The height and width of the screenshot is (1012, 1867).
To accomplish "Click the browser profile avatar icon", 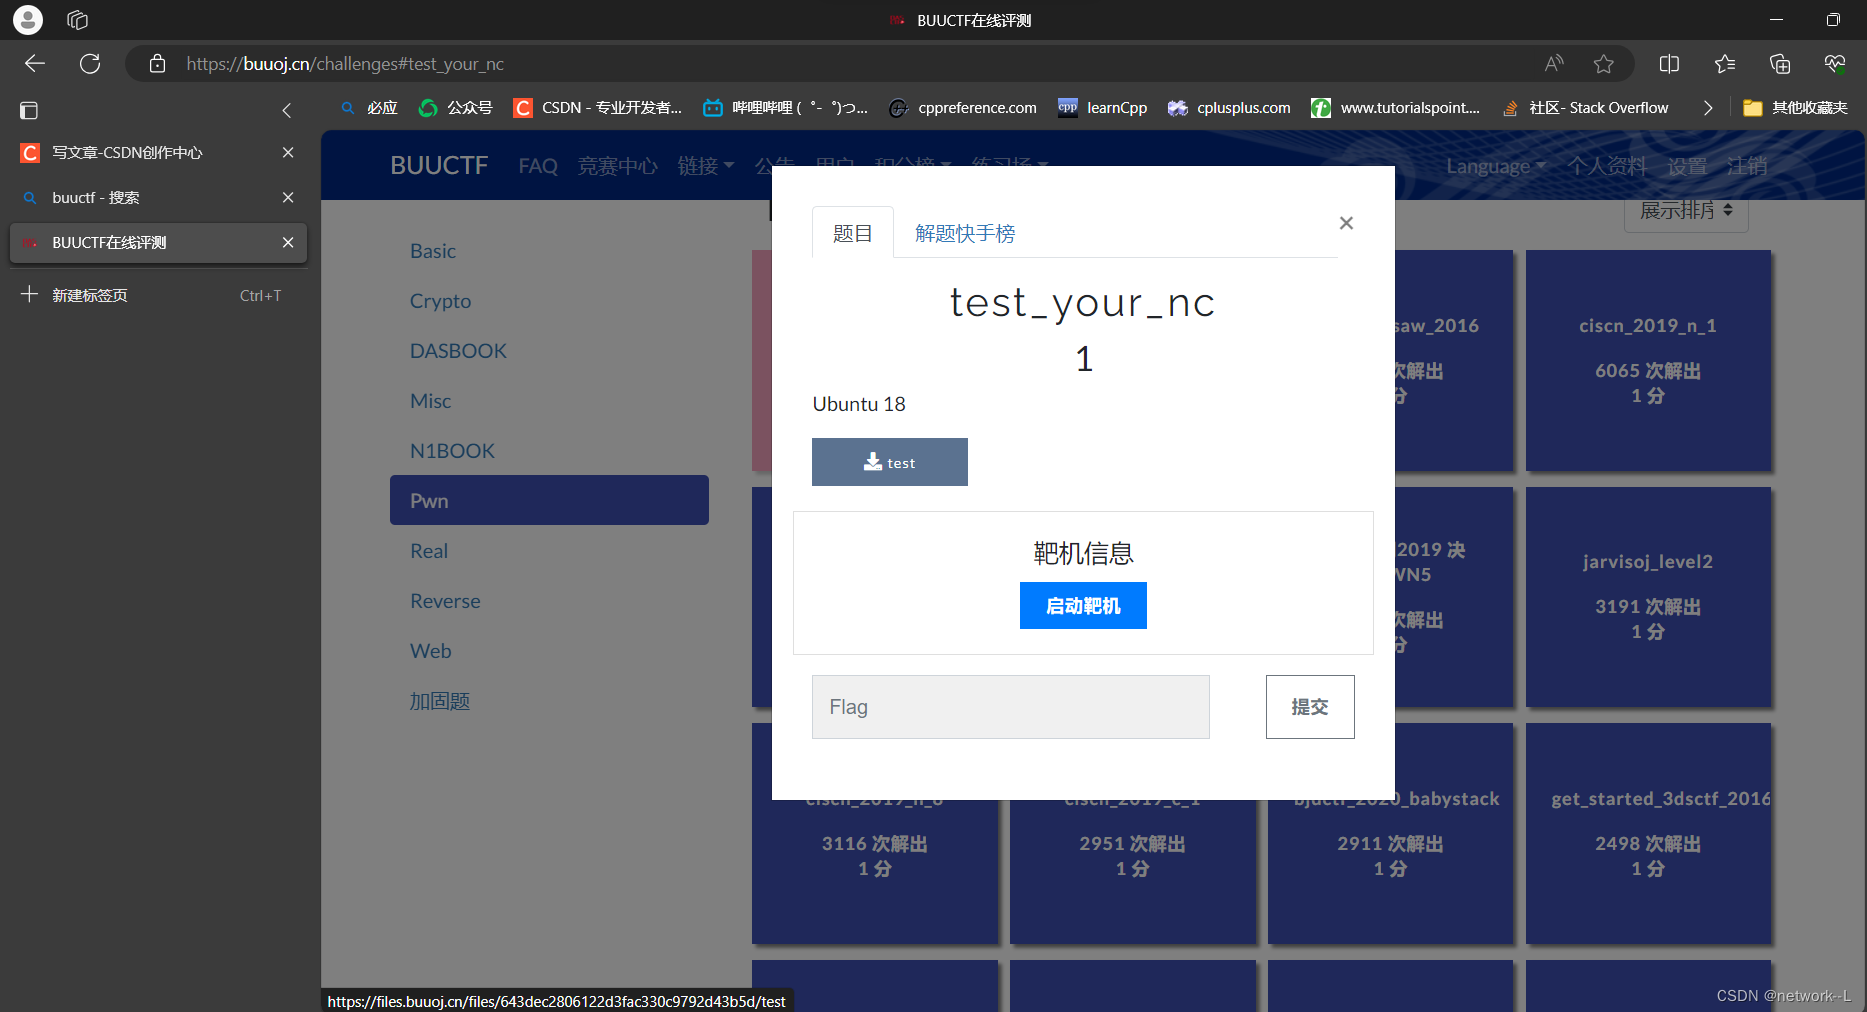I will 28,19.
